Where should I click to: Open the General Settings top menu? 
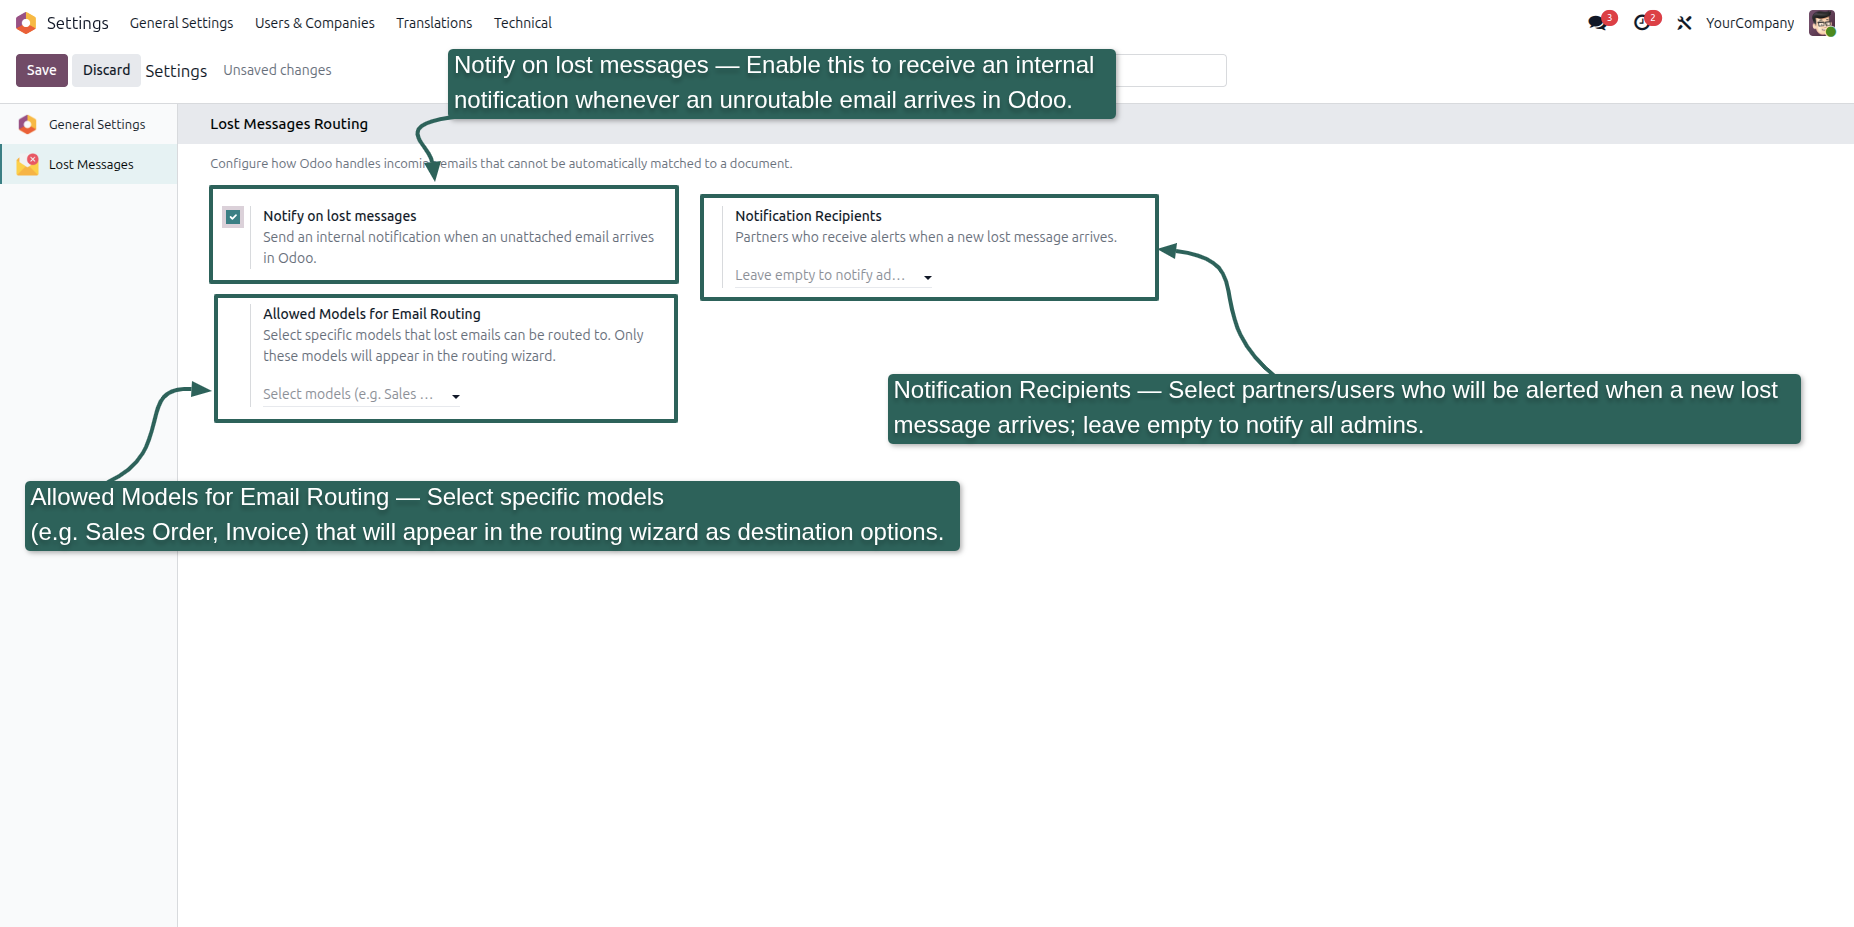tap(181, 23)
